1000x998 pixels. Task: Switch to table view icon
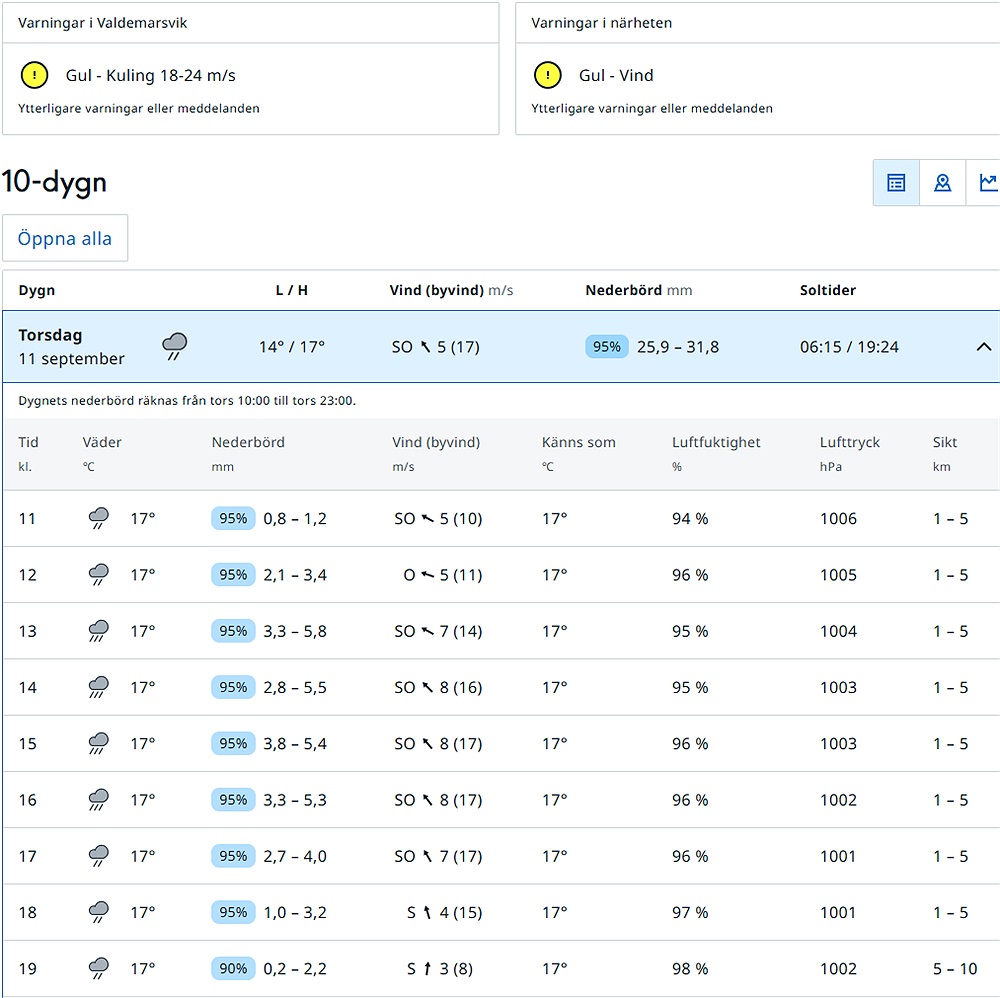(x=896, y=183)
